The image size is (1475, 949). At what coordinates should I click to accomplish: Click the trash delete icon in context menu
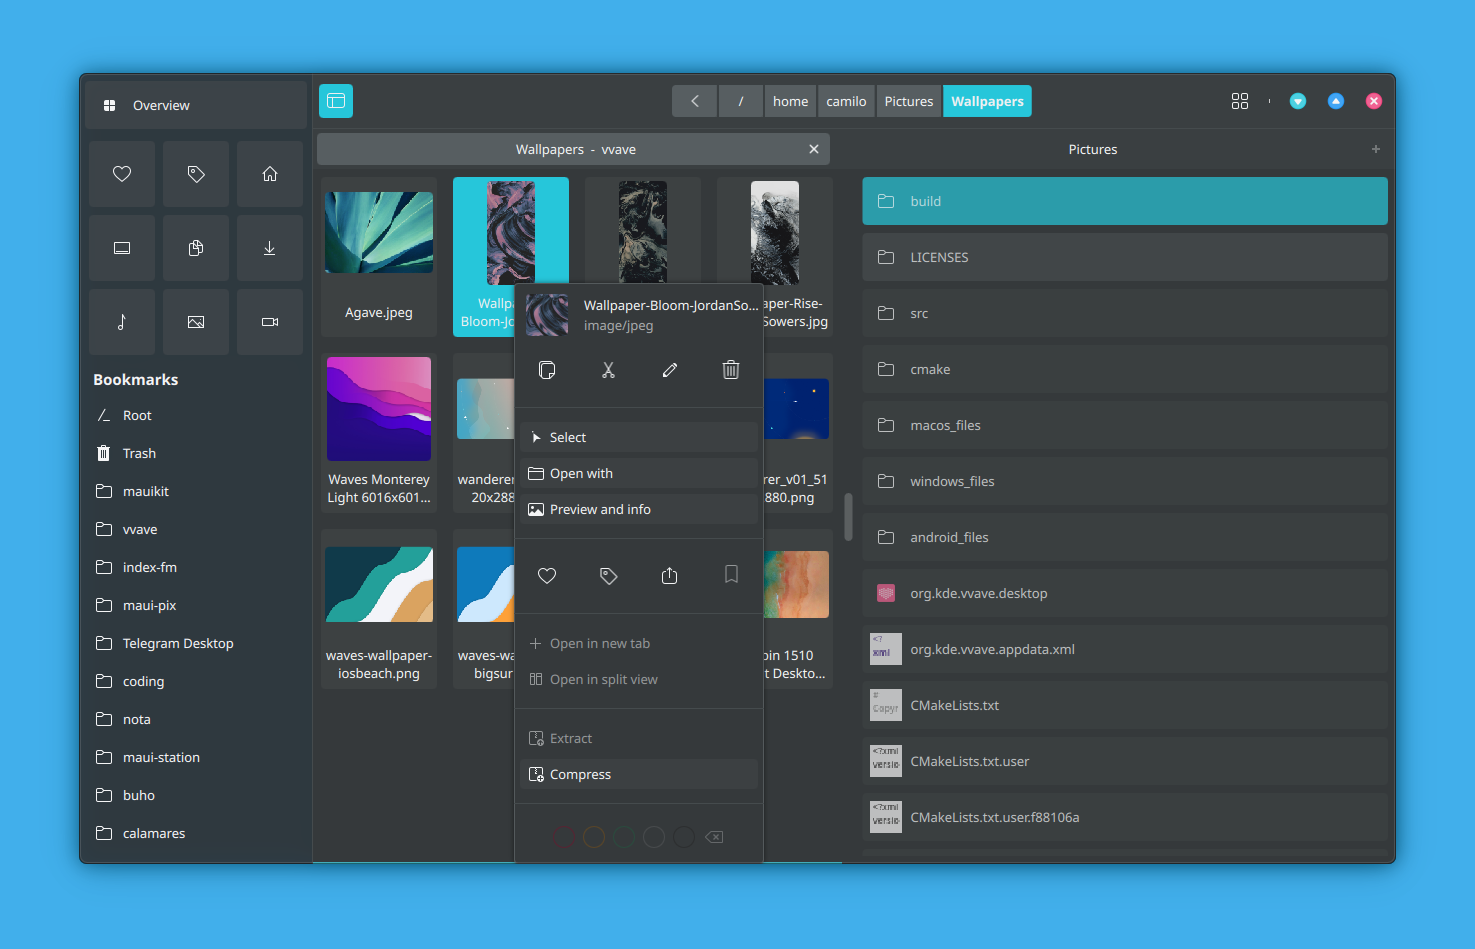[731, 370]
